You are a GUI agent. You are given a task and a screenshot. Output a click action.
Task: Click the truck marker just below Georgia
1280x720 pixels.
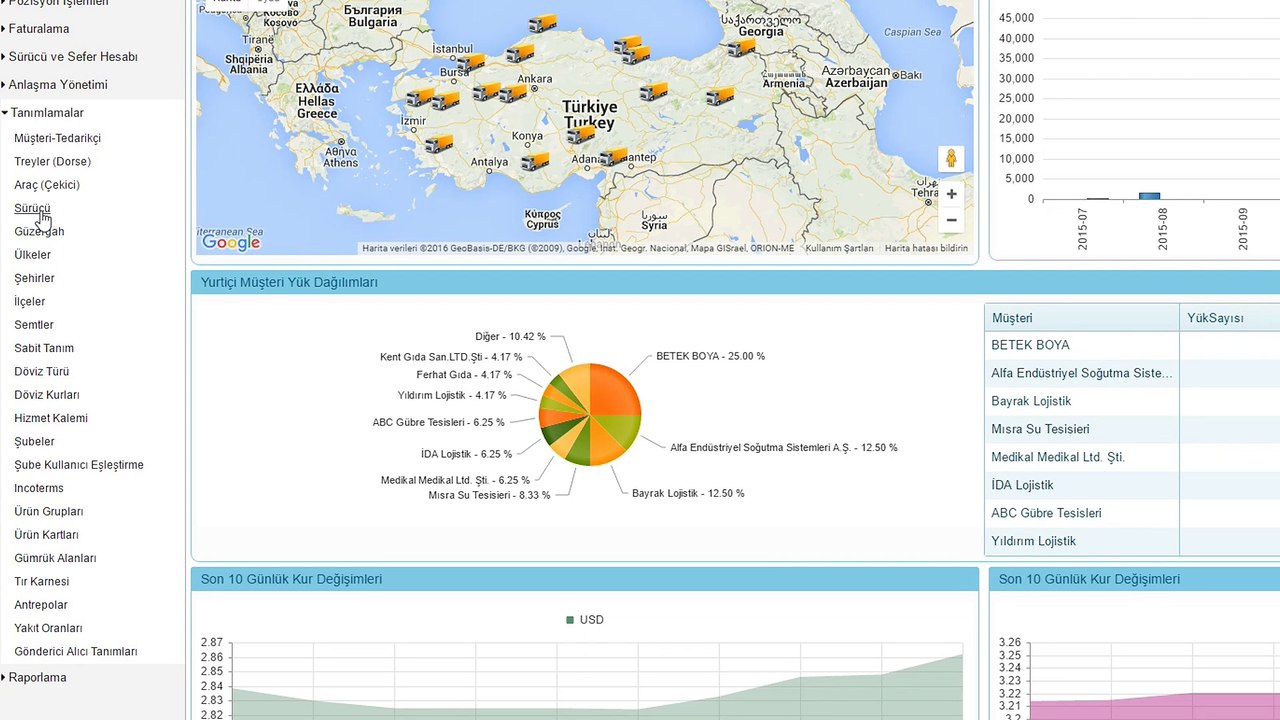[741, 46]
